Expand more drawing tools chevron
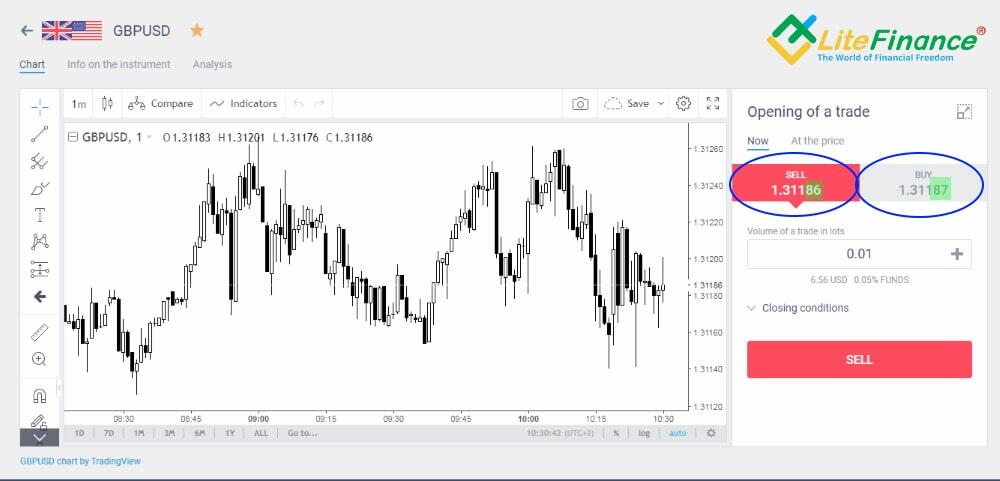 (40, 438)
